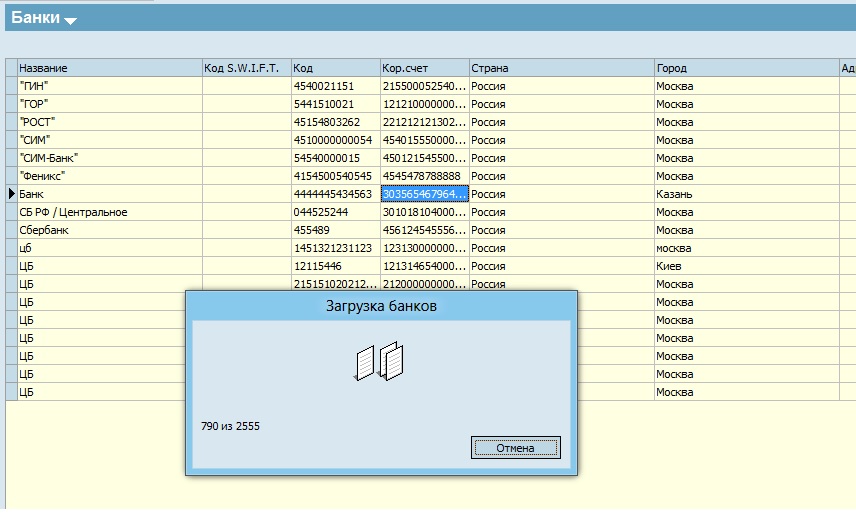Select the Банк name cell

tap(110, 194)
